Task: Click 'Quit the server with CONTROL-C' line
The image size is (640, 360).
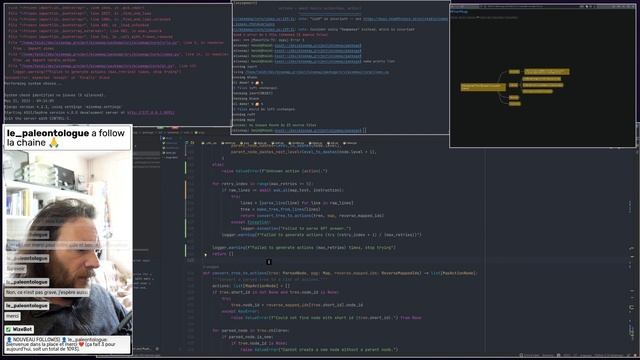Action: pos(37,118)
